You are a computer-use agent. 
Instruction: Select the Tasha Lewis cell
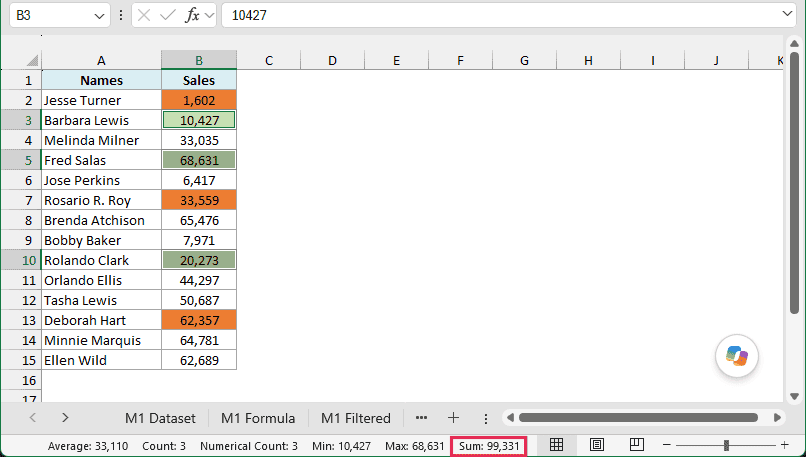click(101, 300)
